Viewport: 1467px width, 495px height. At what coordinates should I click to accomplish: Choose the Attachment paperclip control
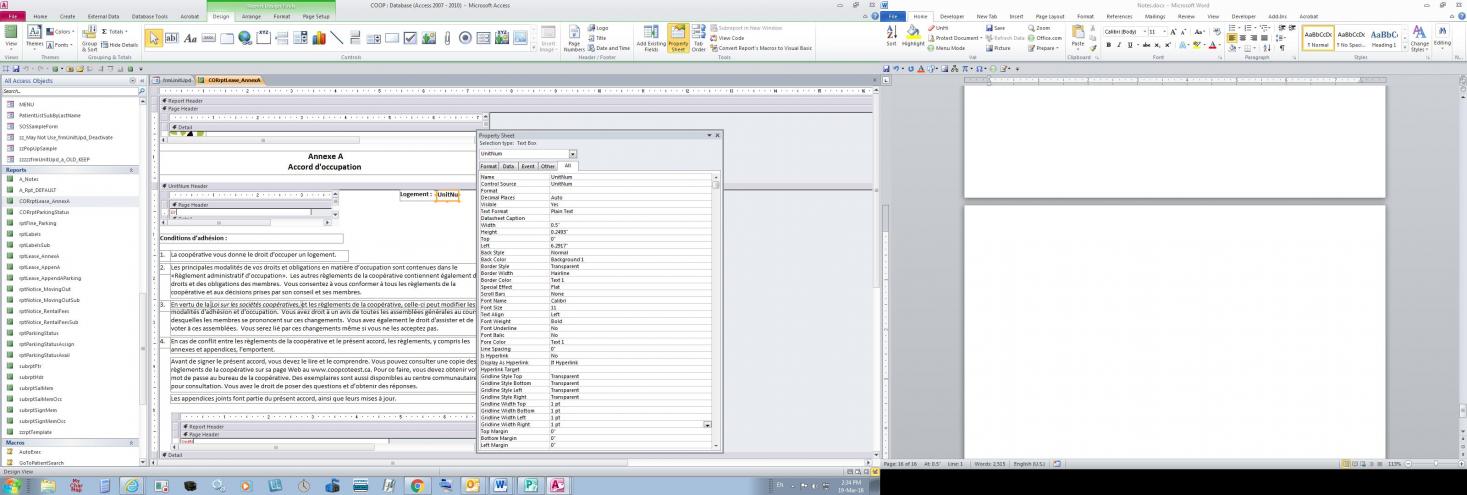point(446,38)
